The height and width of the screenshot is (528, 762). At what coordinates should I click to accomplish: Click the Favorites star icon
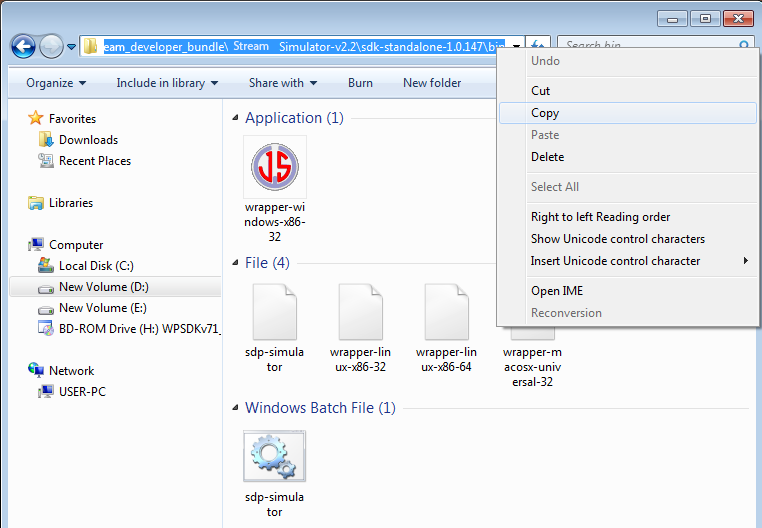click(35, 118)
